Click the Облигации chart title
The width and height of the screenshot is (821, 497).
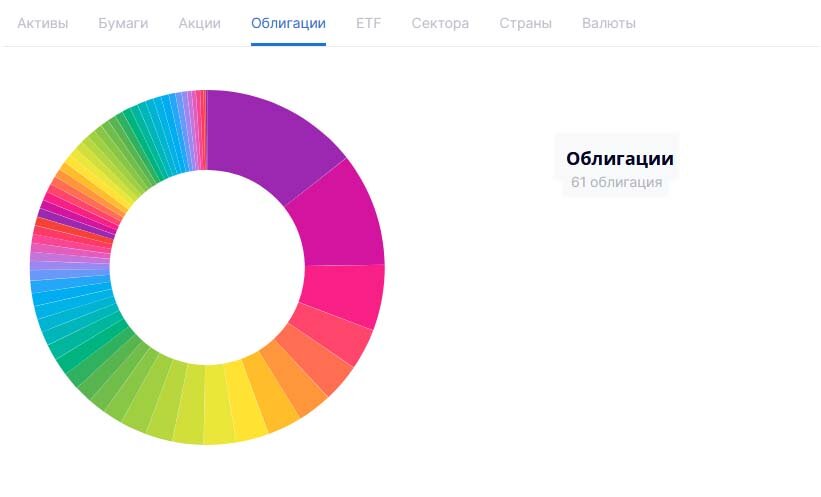pos(620,158)
